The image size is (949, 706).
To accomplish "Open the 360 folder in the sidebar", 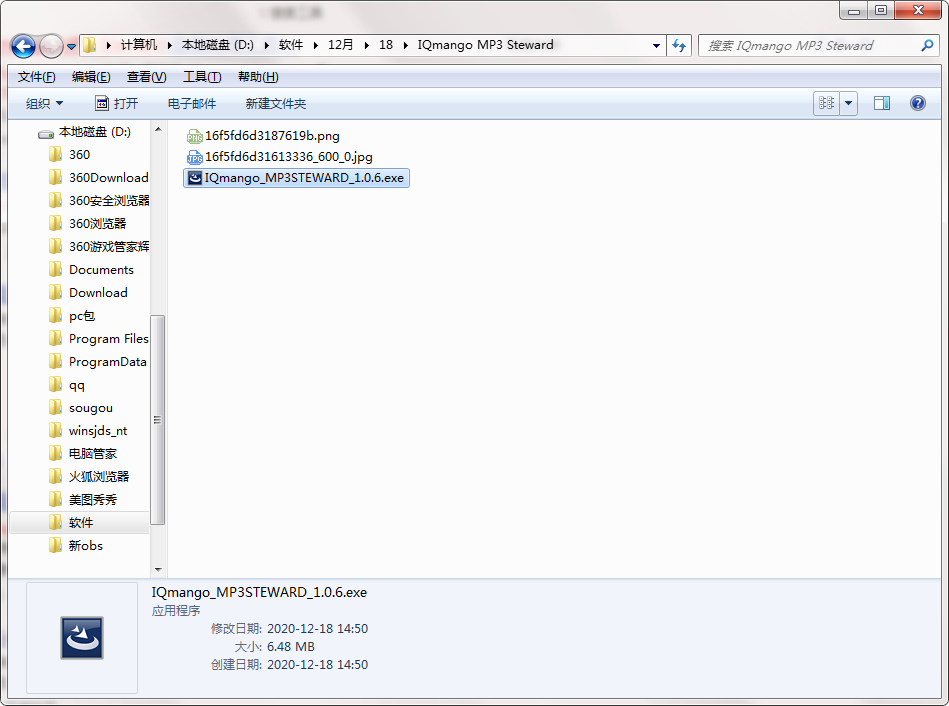I will point(79,154).
